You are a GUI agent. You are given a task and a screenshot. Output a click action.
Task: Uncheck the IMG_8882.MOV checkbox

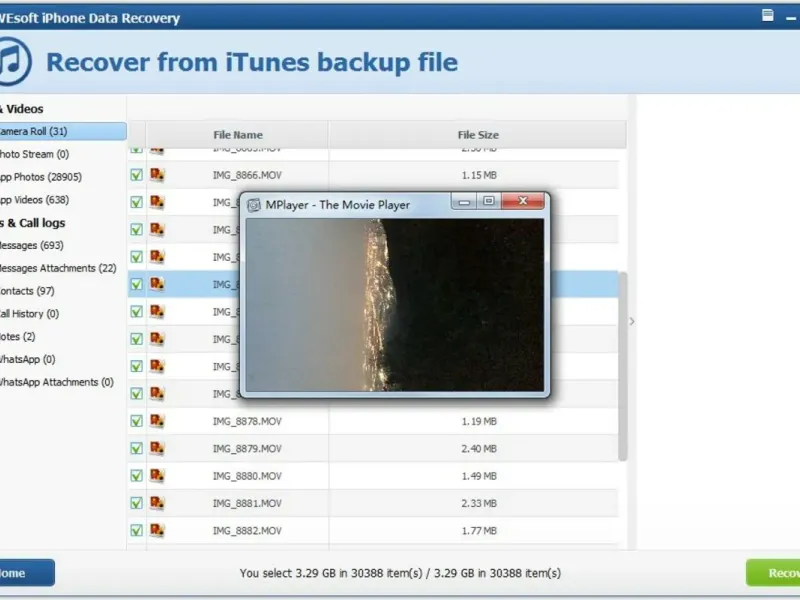(136, 531)
